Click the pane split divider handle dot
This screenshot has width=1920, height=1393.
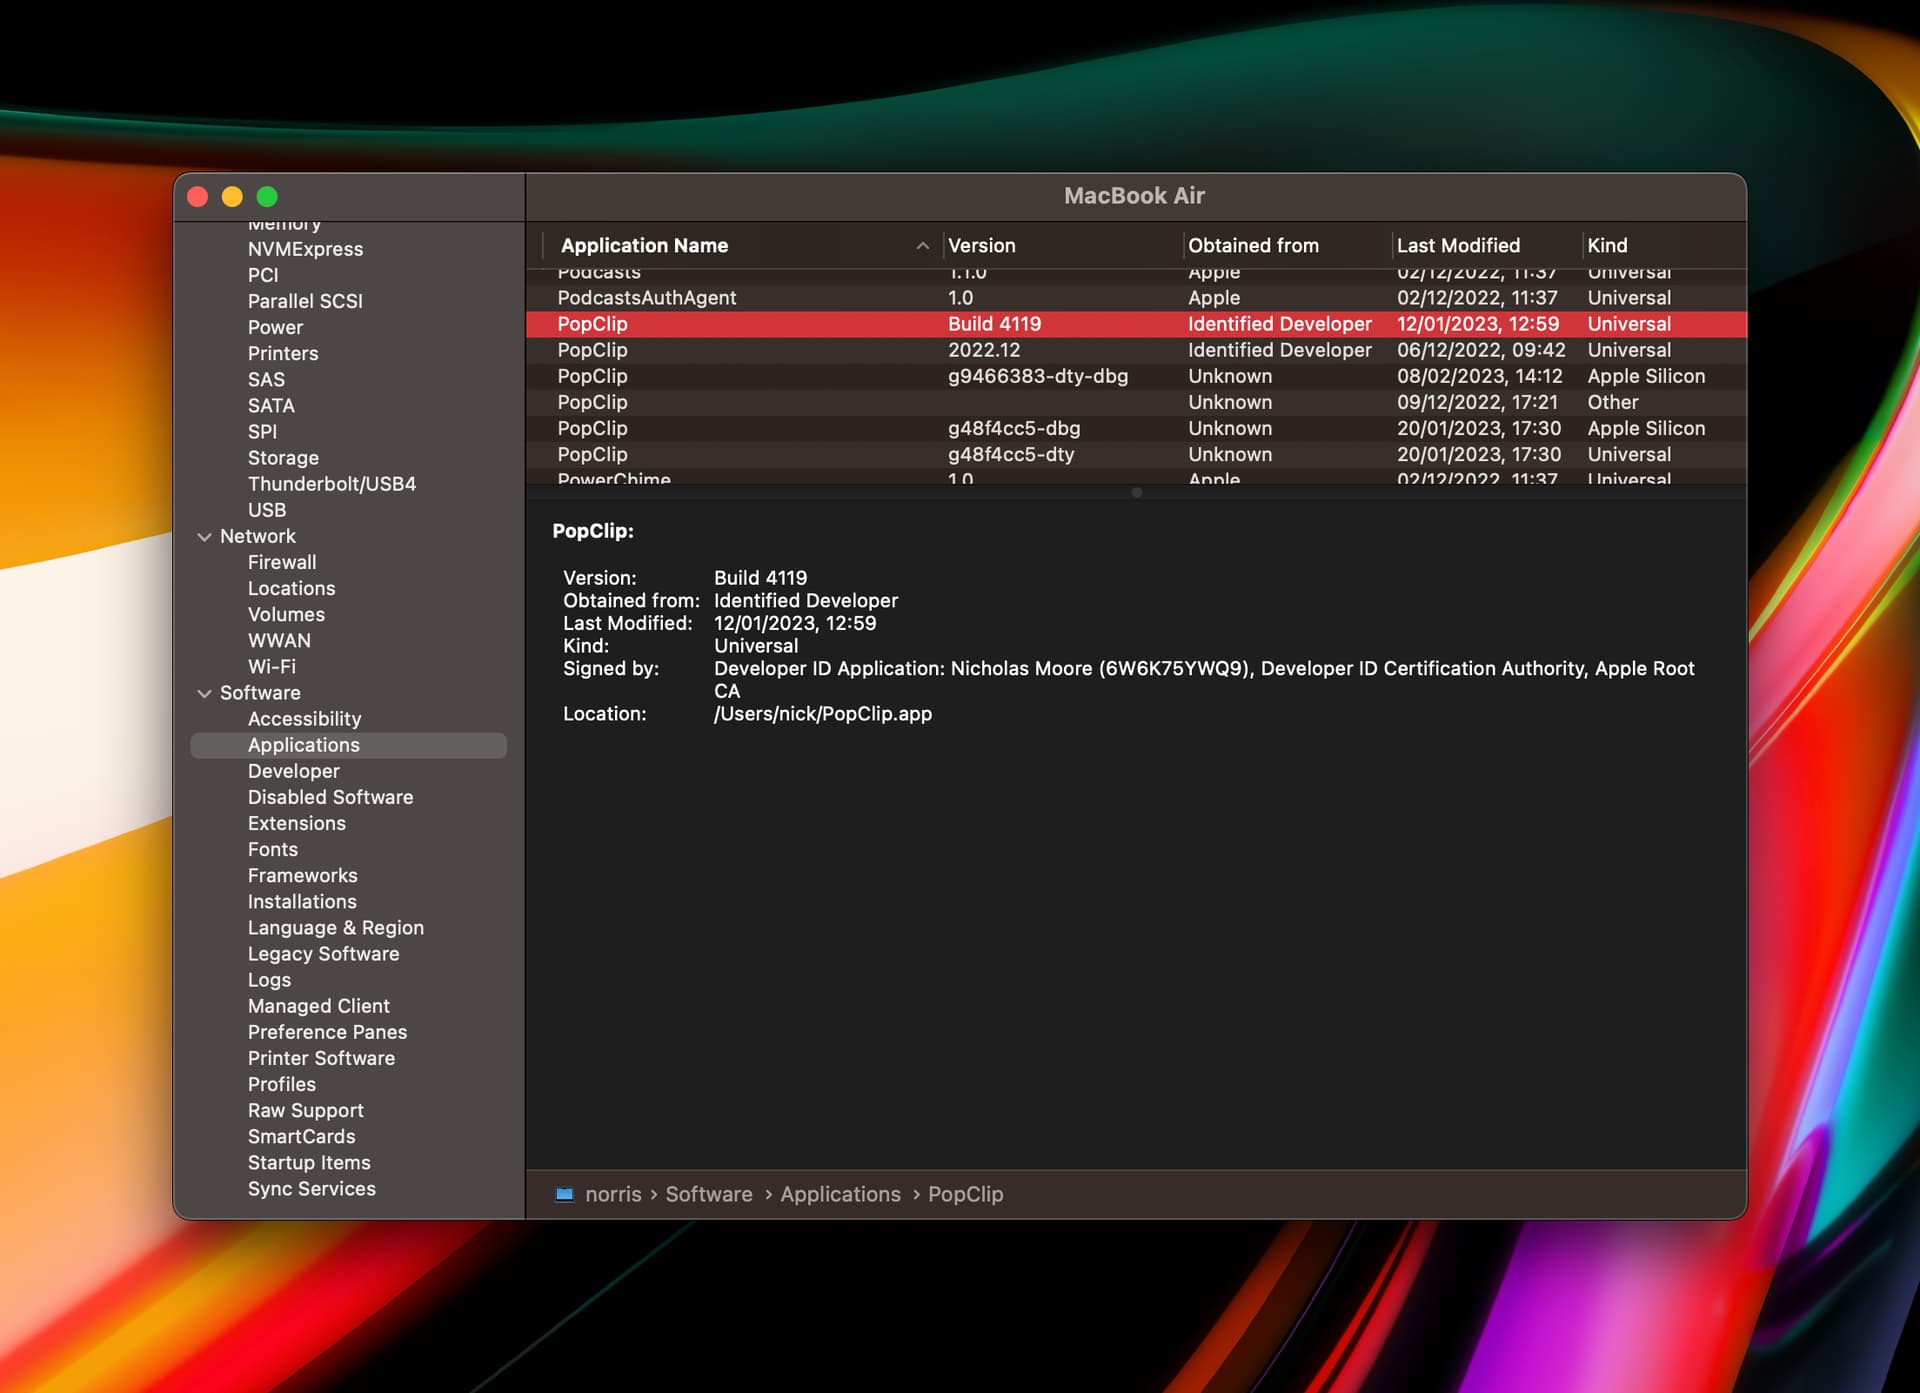coord(1136,492)
